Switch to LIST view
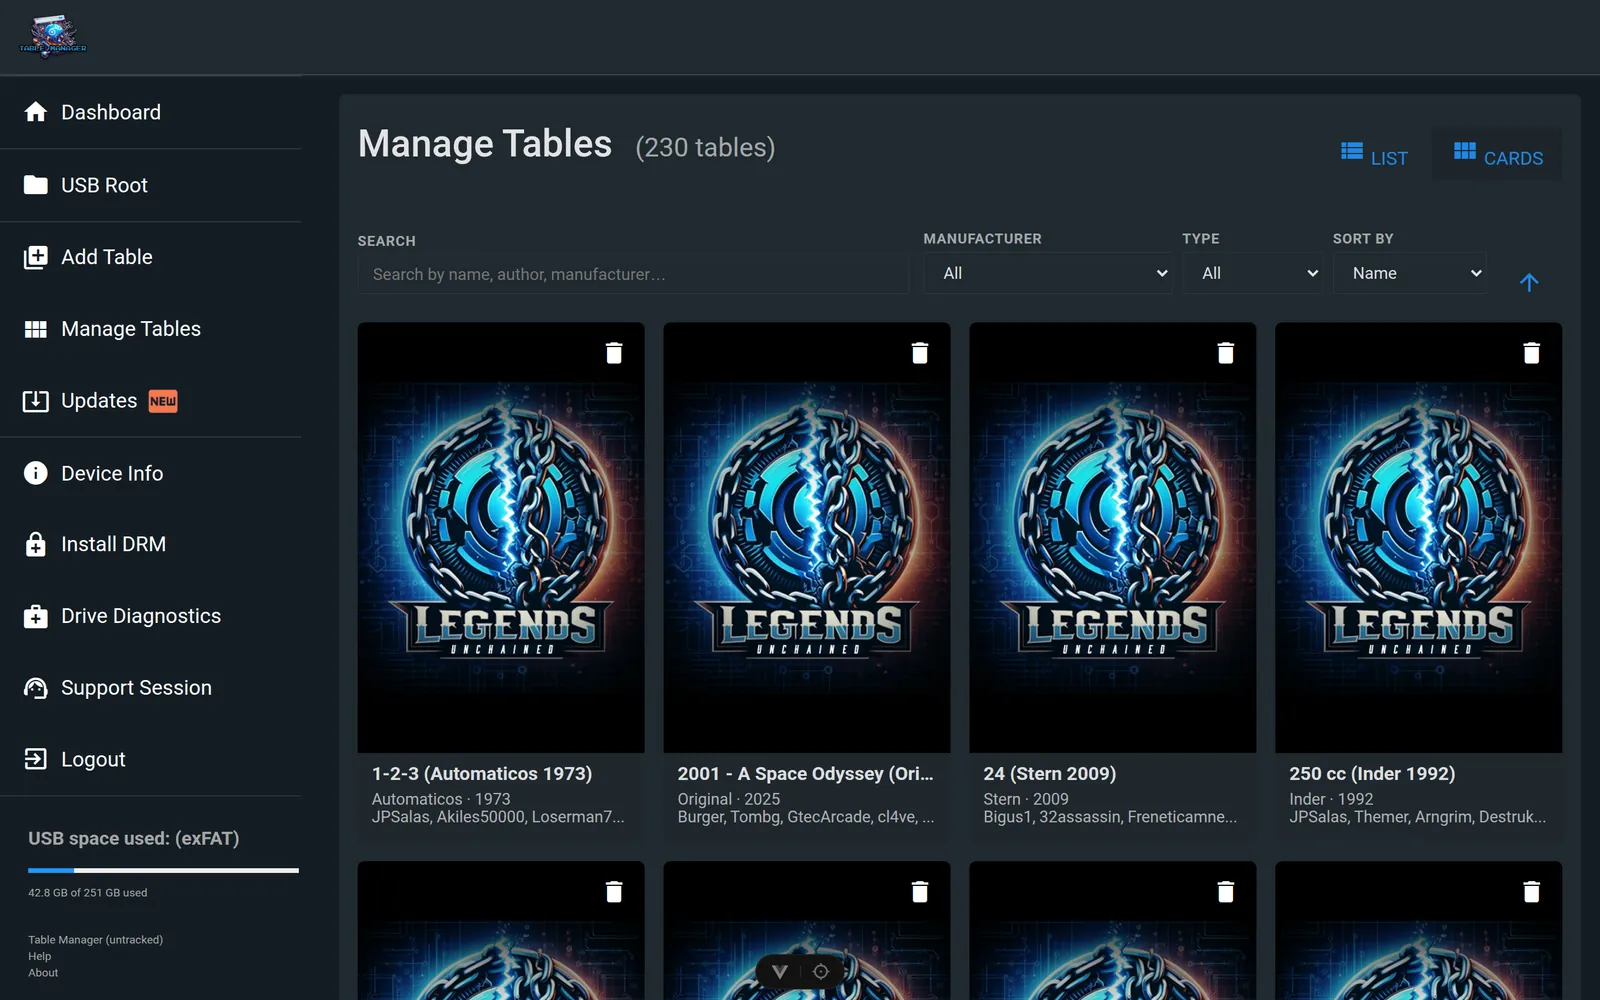 click(1374, 156)
